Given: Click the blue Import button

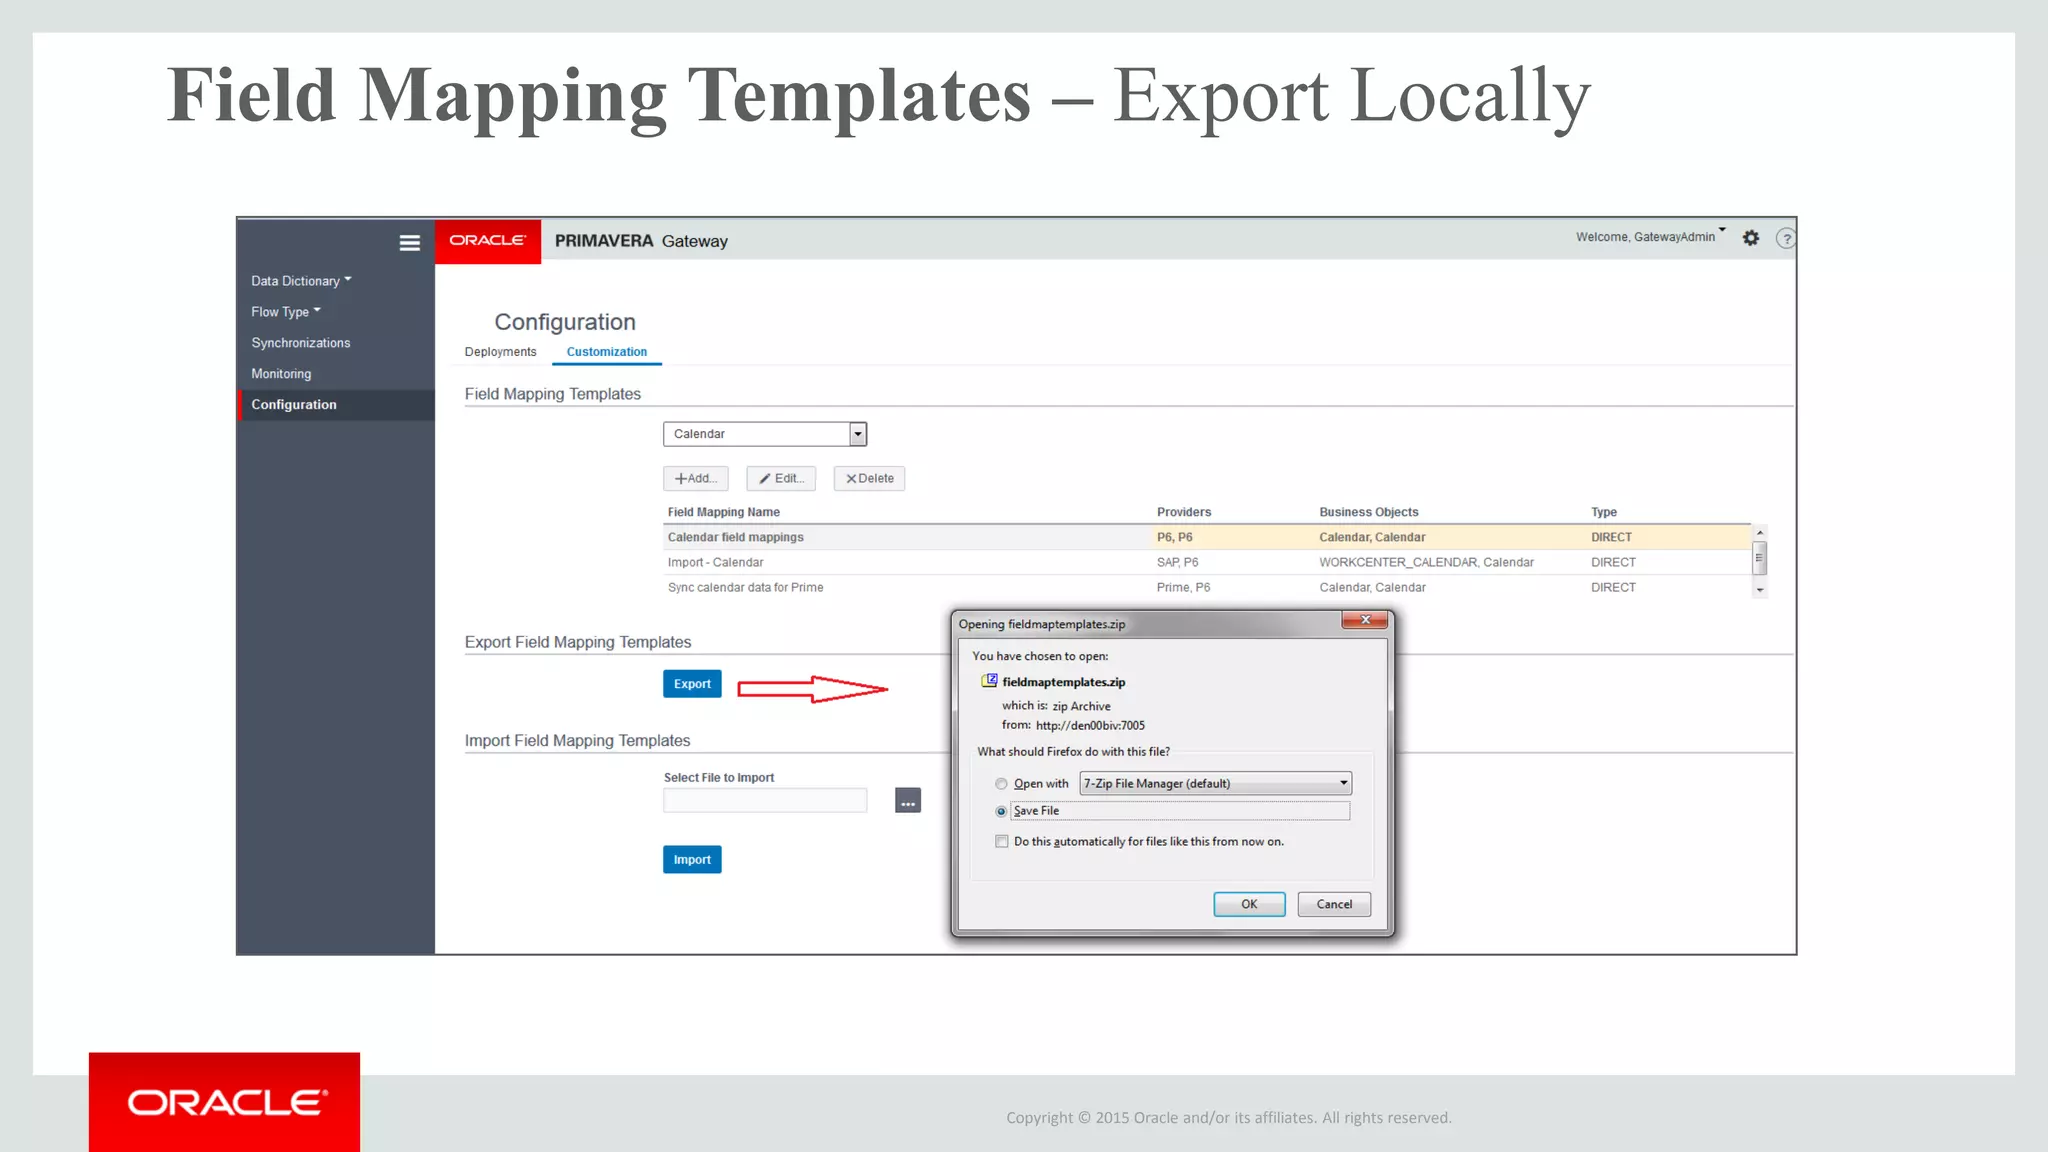Looking at the screenshot, I should coord(692,860).
